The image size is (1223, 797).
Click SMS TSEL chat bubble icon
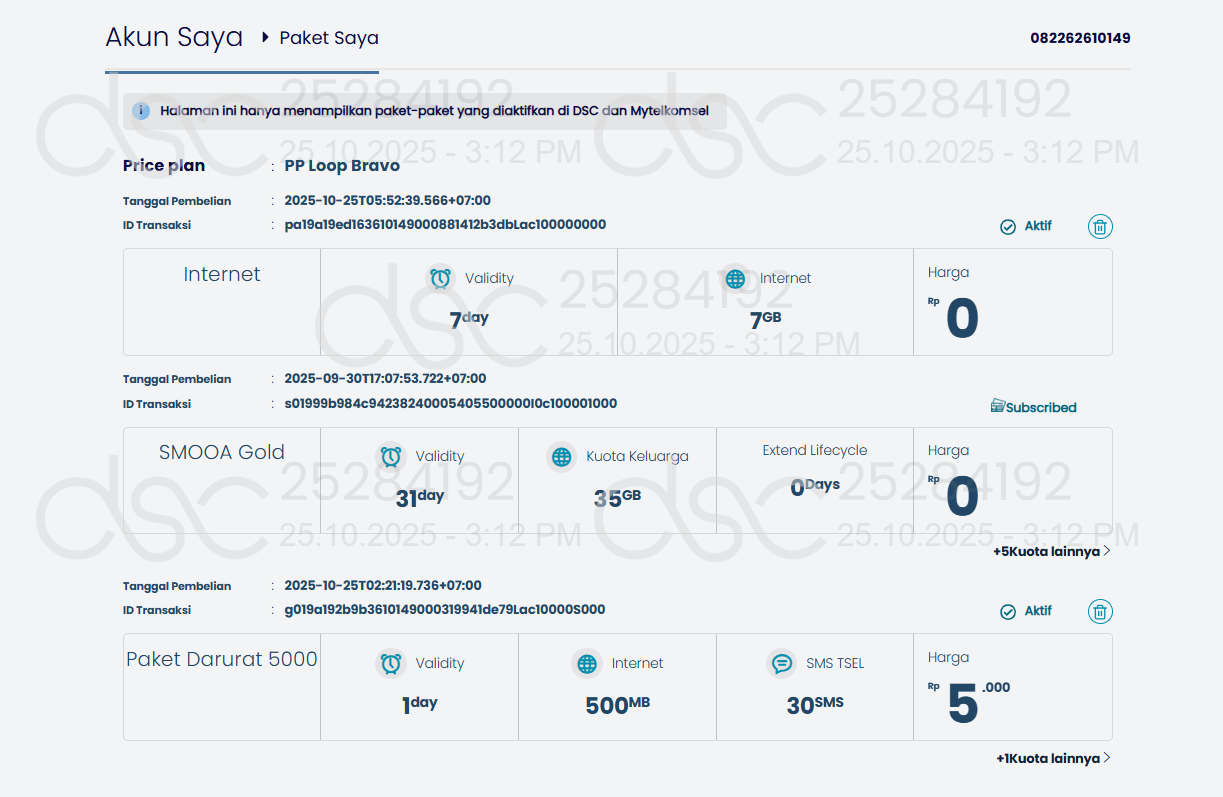pyautogui.click(x=782, y=663)
